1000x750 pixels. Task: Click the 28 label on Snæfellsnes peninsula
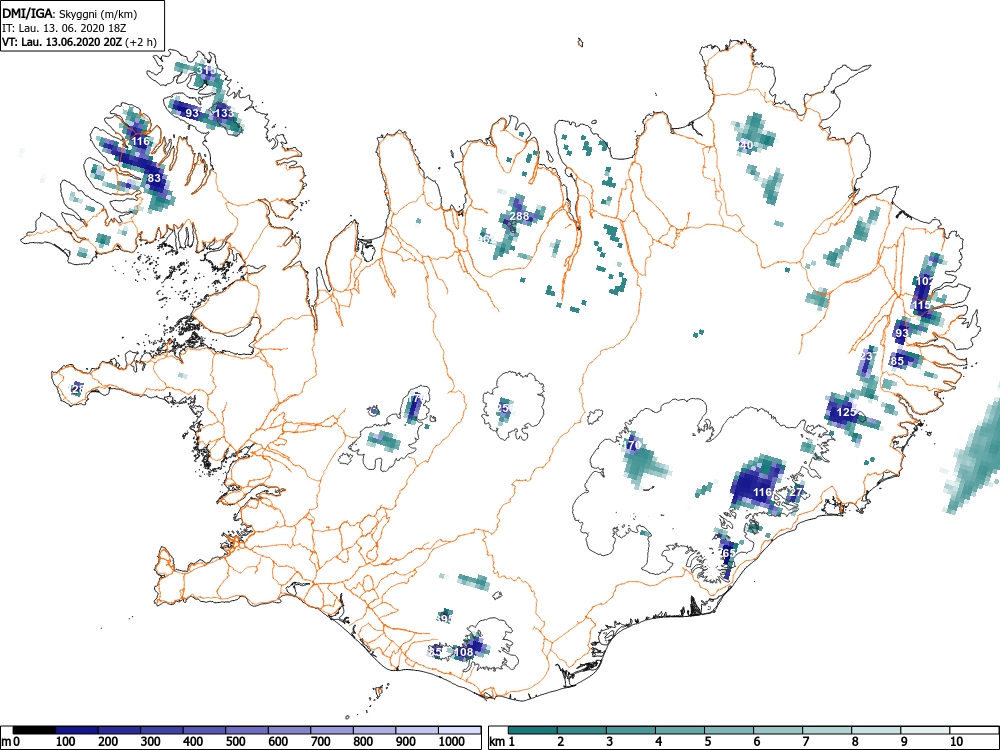[78, 388]
